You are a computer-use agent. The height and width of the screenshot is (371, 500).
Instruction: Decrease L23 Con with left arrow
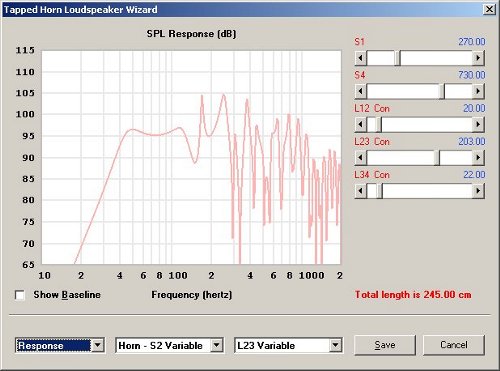click(361, 157)
